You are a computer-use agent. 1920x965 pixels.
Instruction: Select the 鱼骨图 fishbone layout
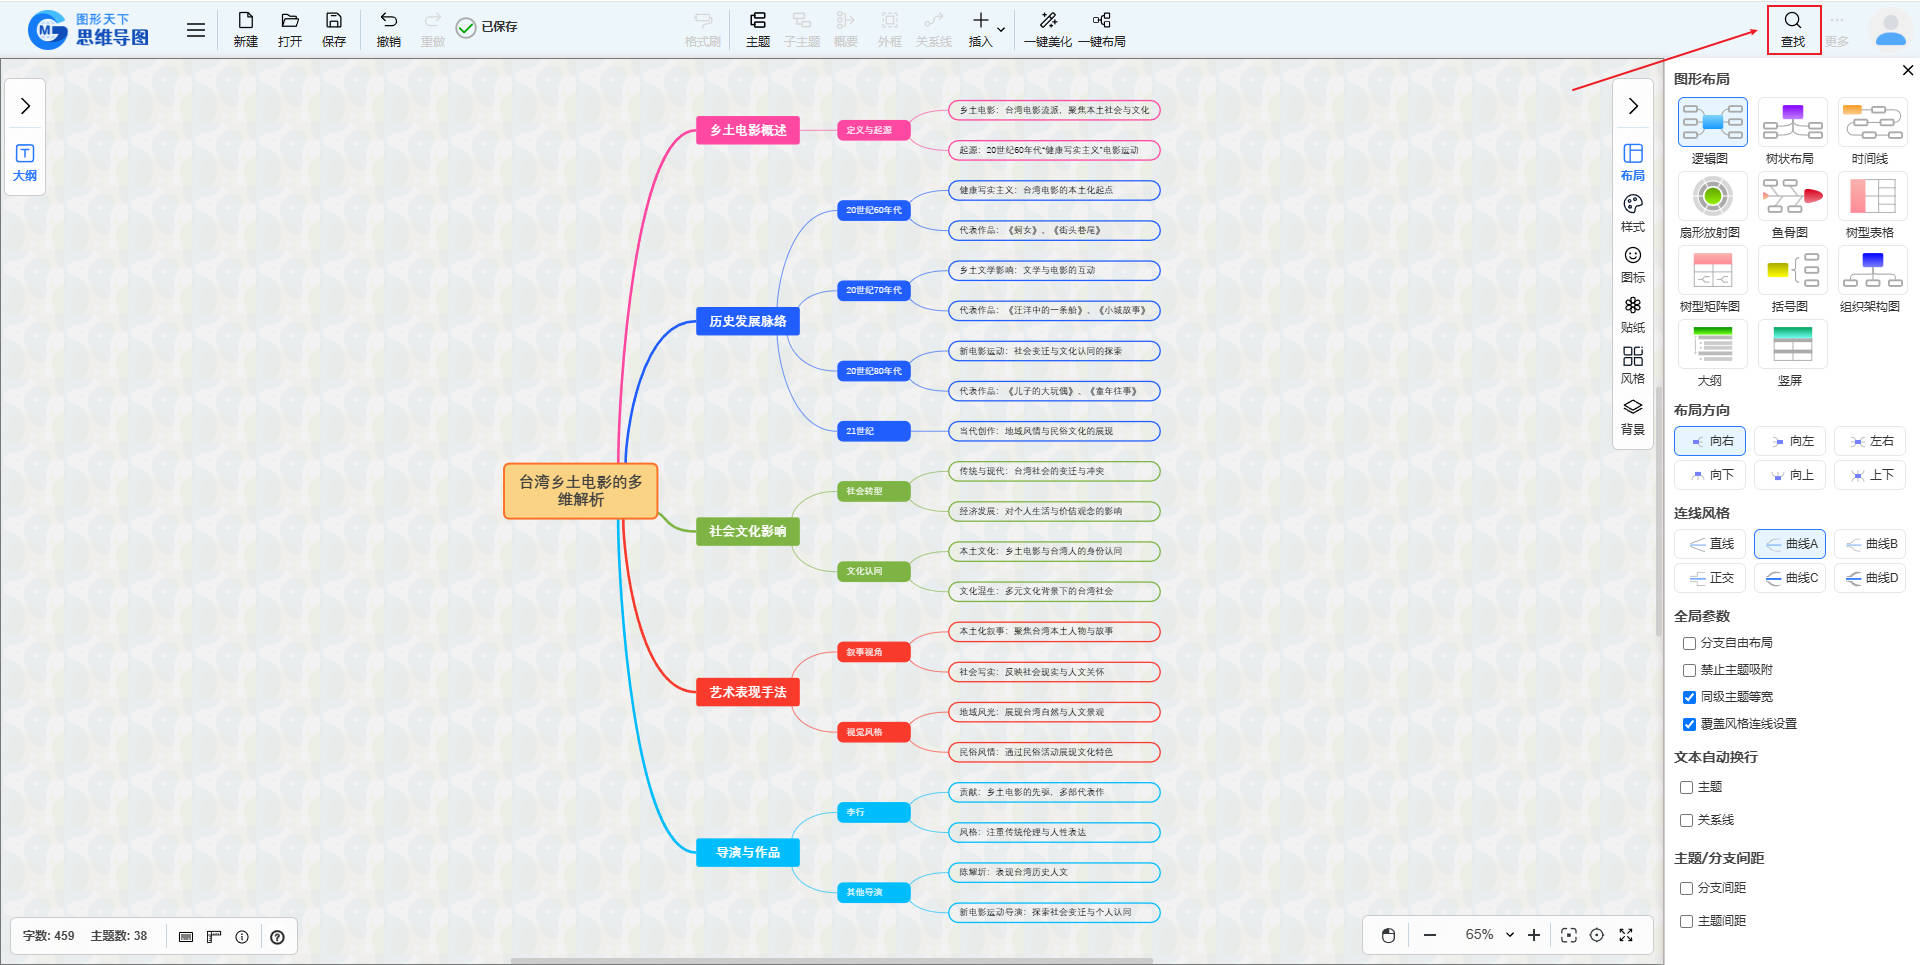pos(1792,197)
